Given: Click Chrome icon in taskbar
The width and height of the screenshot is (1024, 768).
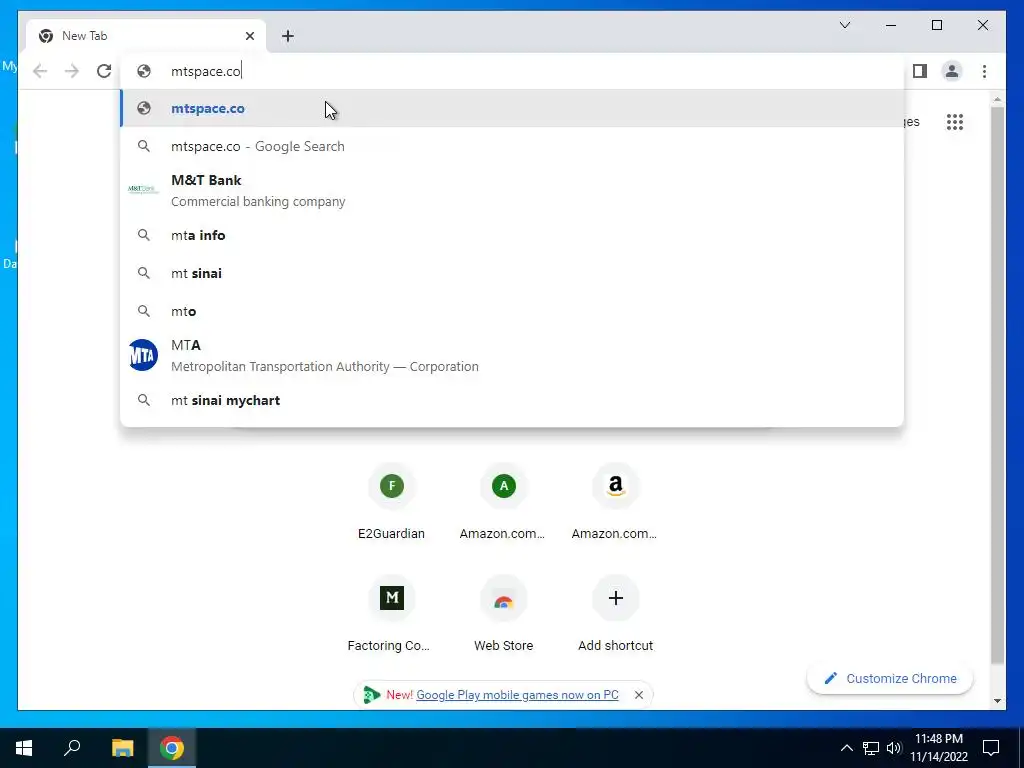Looking at the screenshot, I should [172, 748].
